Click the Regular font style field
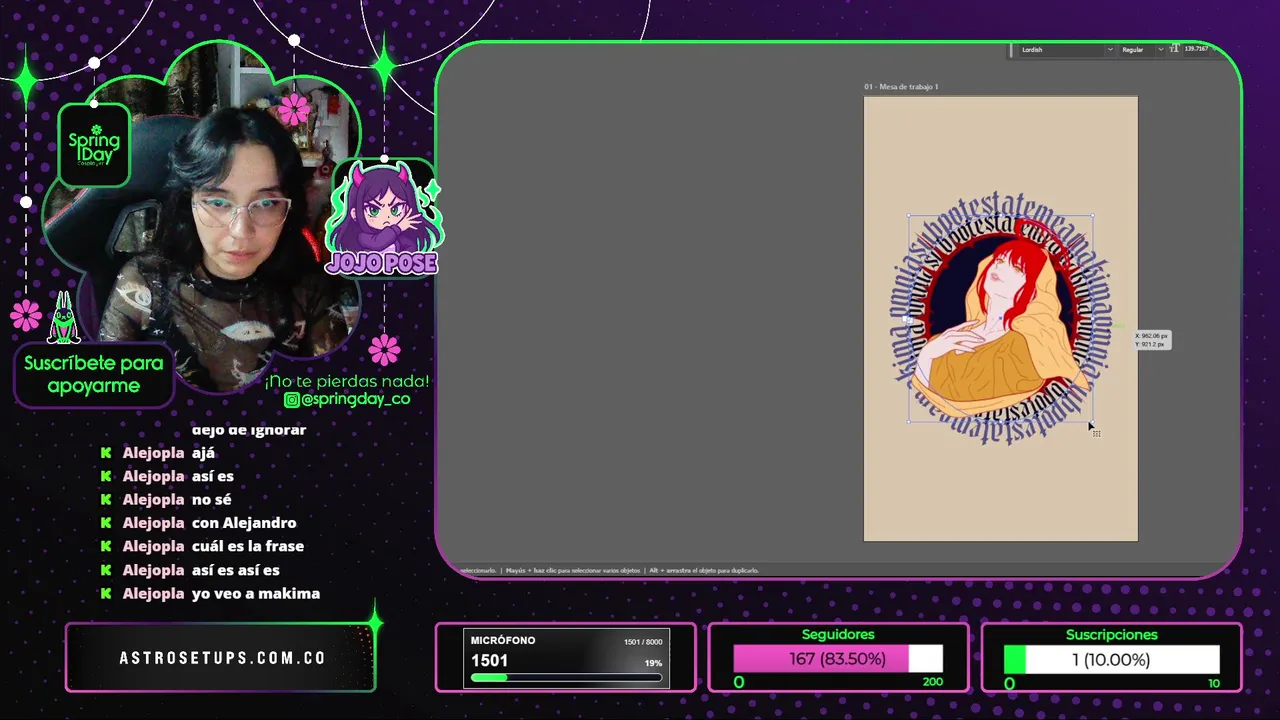The image size is (1280, 720). 1137,49
